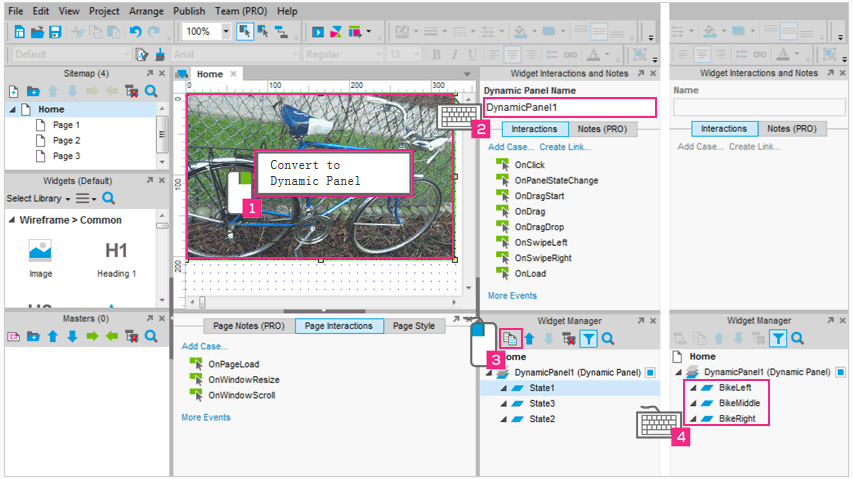
Task: Search the sitemap with magnifier icon
Action: [x=151, y=91]
